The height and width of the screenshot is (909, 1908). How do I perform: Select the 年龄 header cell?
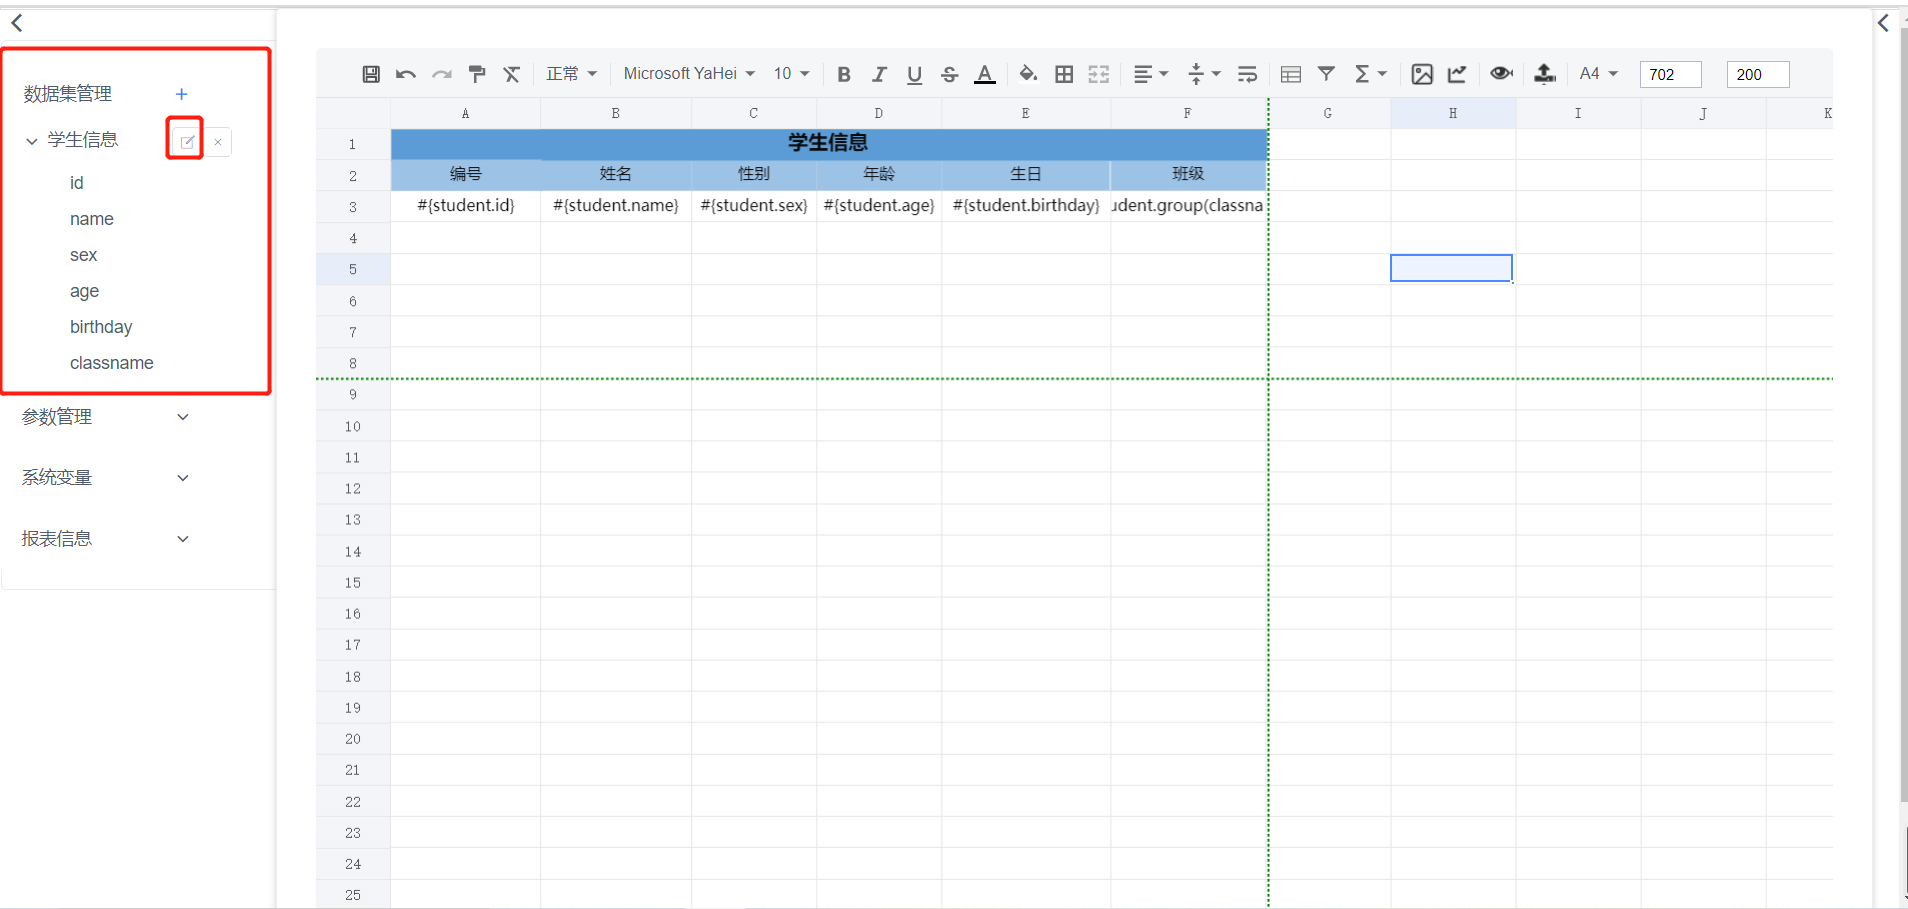tap(879, 175)
